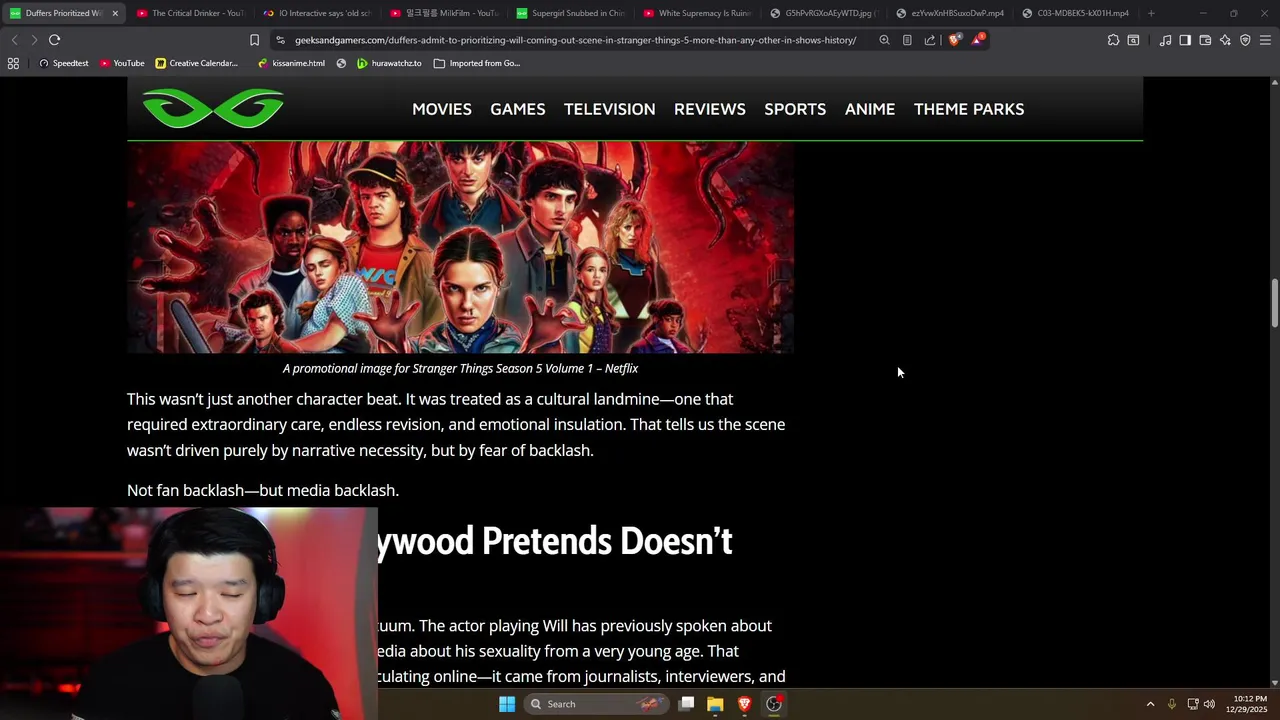
Task: Open the REVIEWS menu
Action: 710,109
